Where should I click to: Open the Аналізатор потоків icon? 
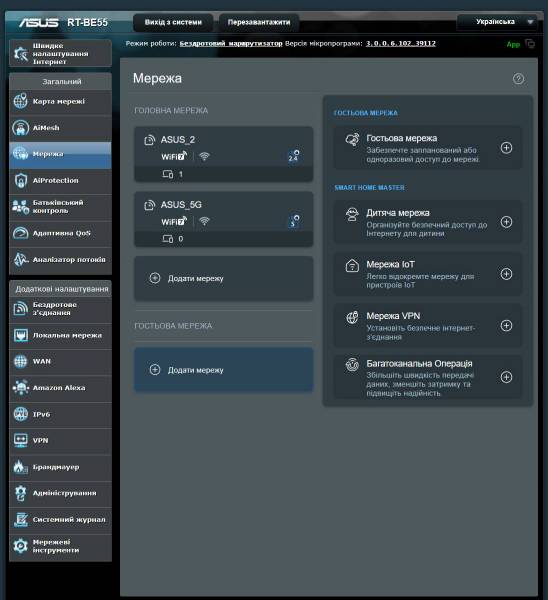[20, 259]
